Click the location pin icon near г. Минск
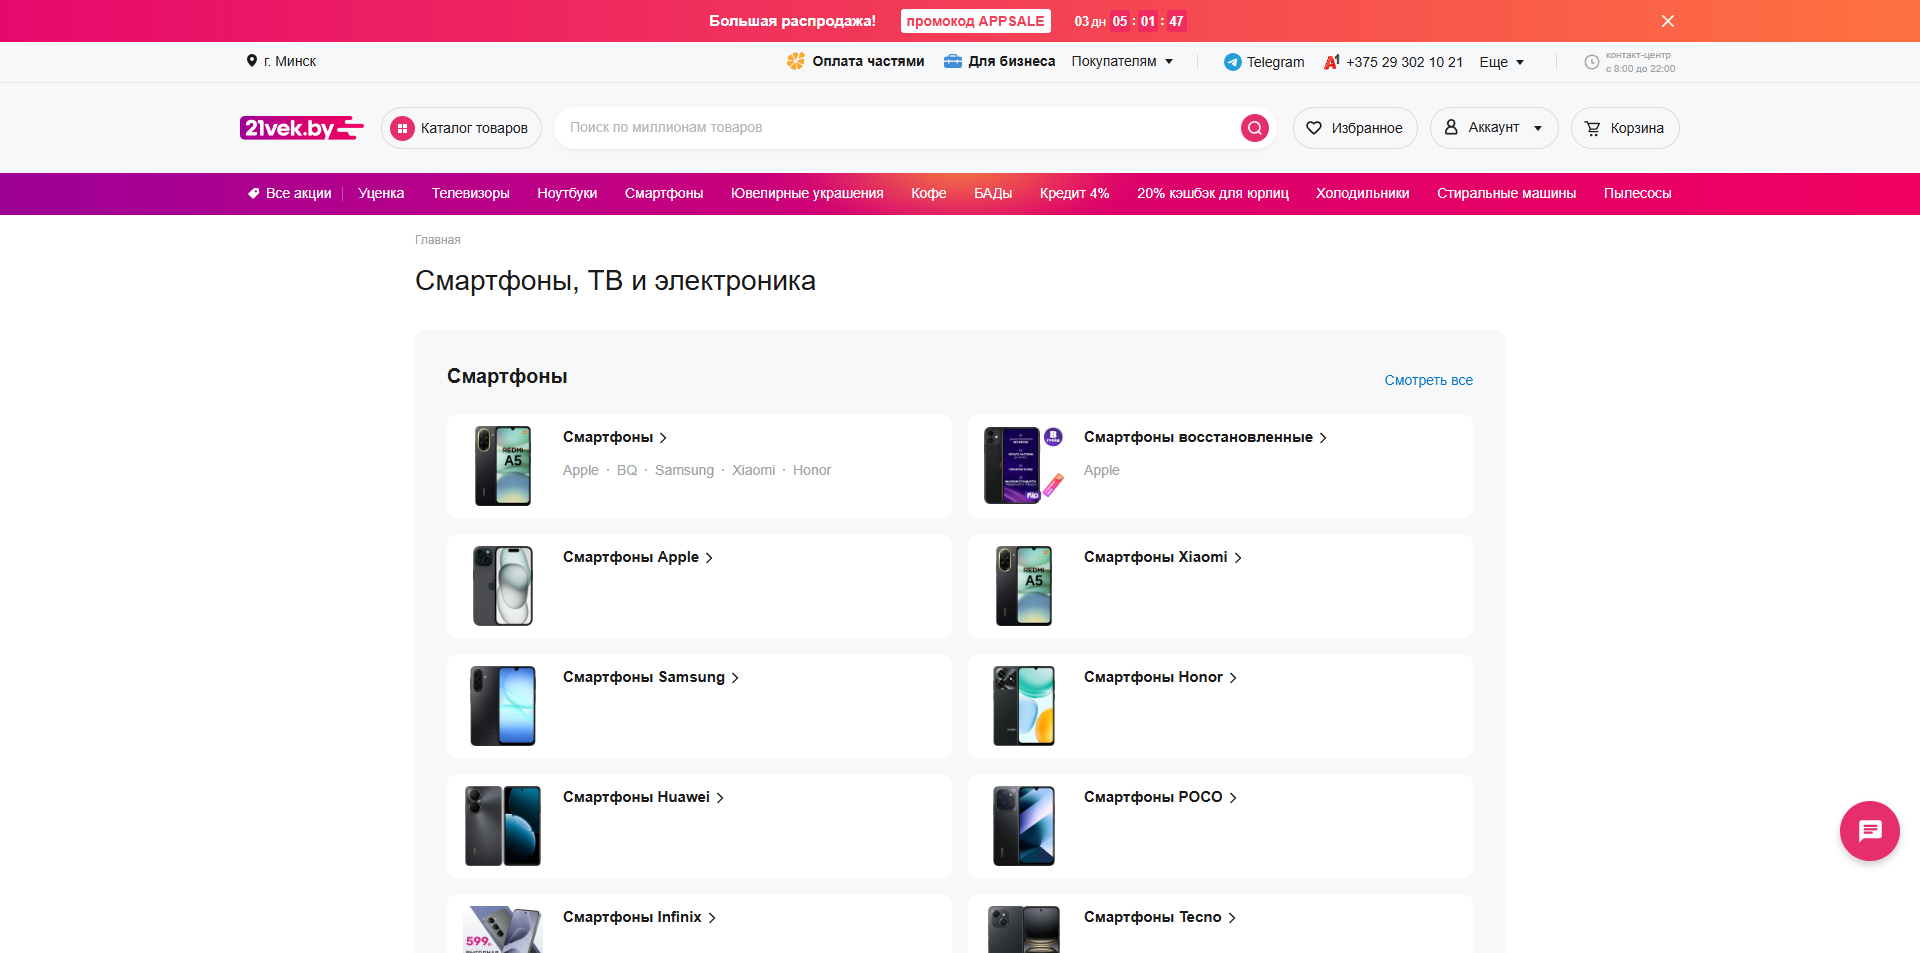This screenshot has height=953, width=1920. point(253,61)
